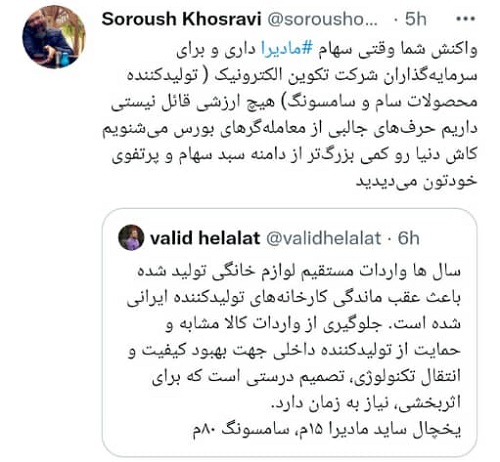The image size is (500, 462).
Task: Click the 6h quoted tweet timestamp
Action: [409, 238]
